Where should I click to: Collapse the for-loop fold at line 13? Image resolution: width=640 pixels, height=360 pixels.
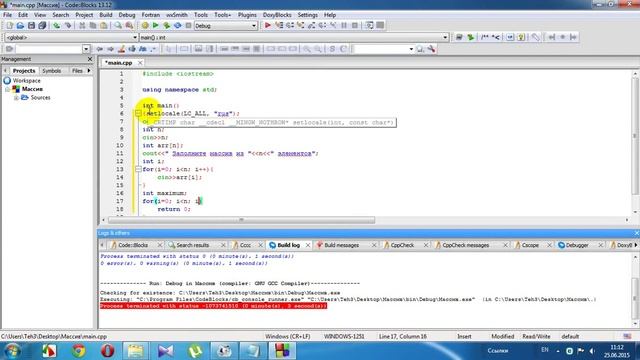click(138, 169)
